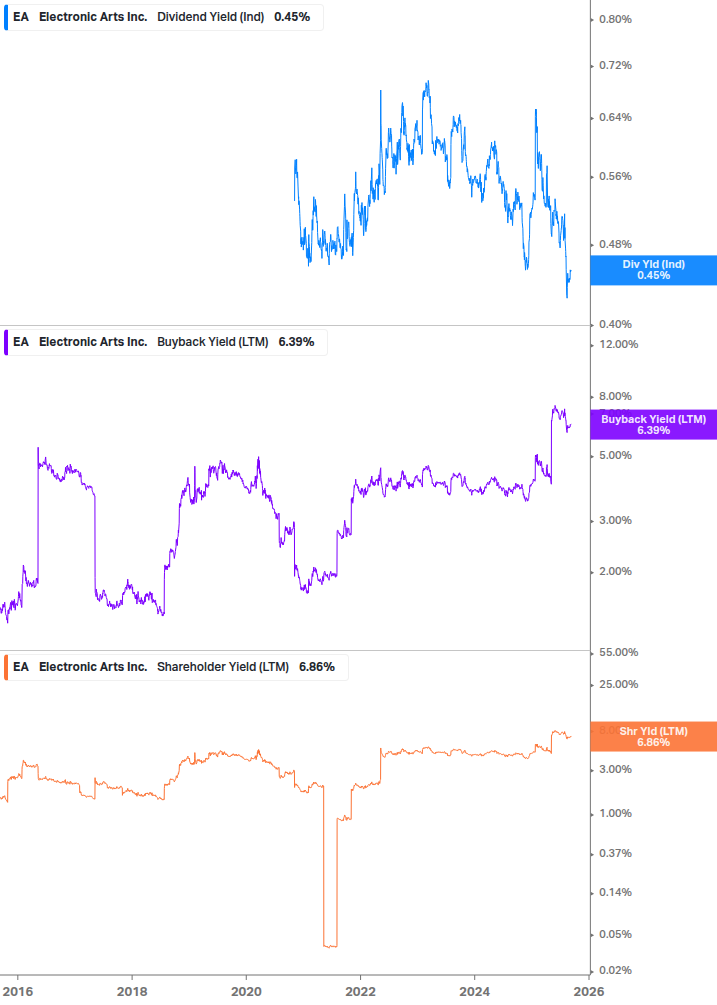Click the 0.45% value in the dividend legend

click(x=292, y=17)
